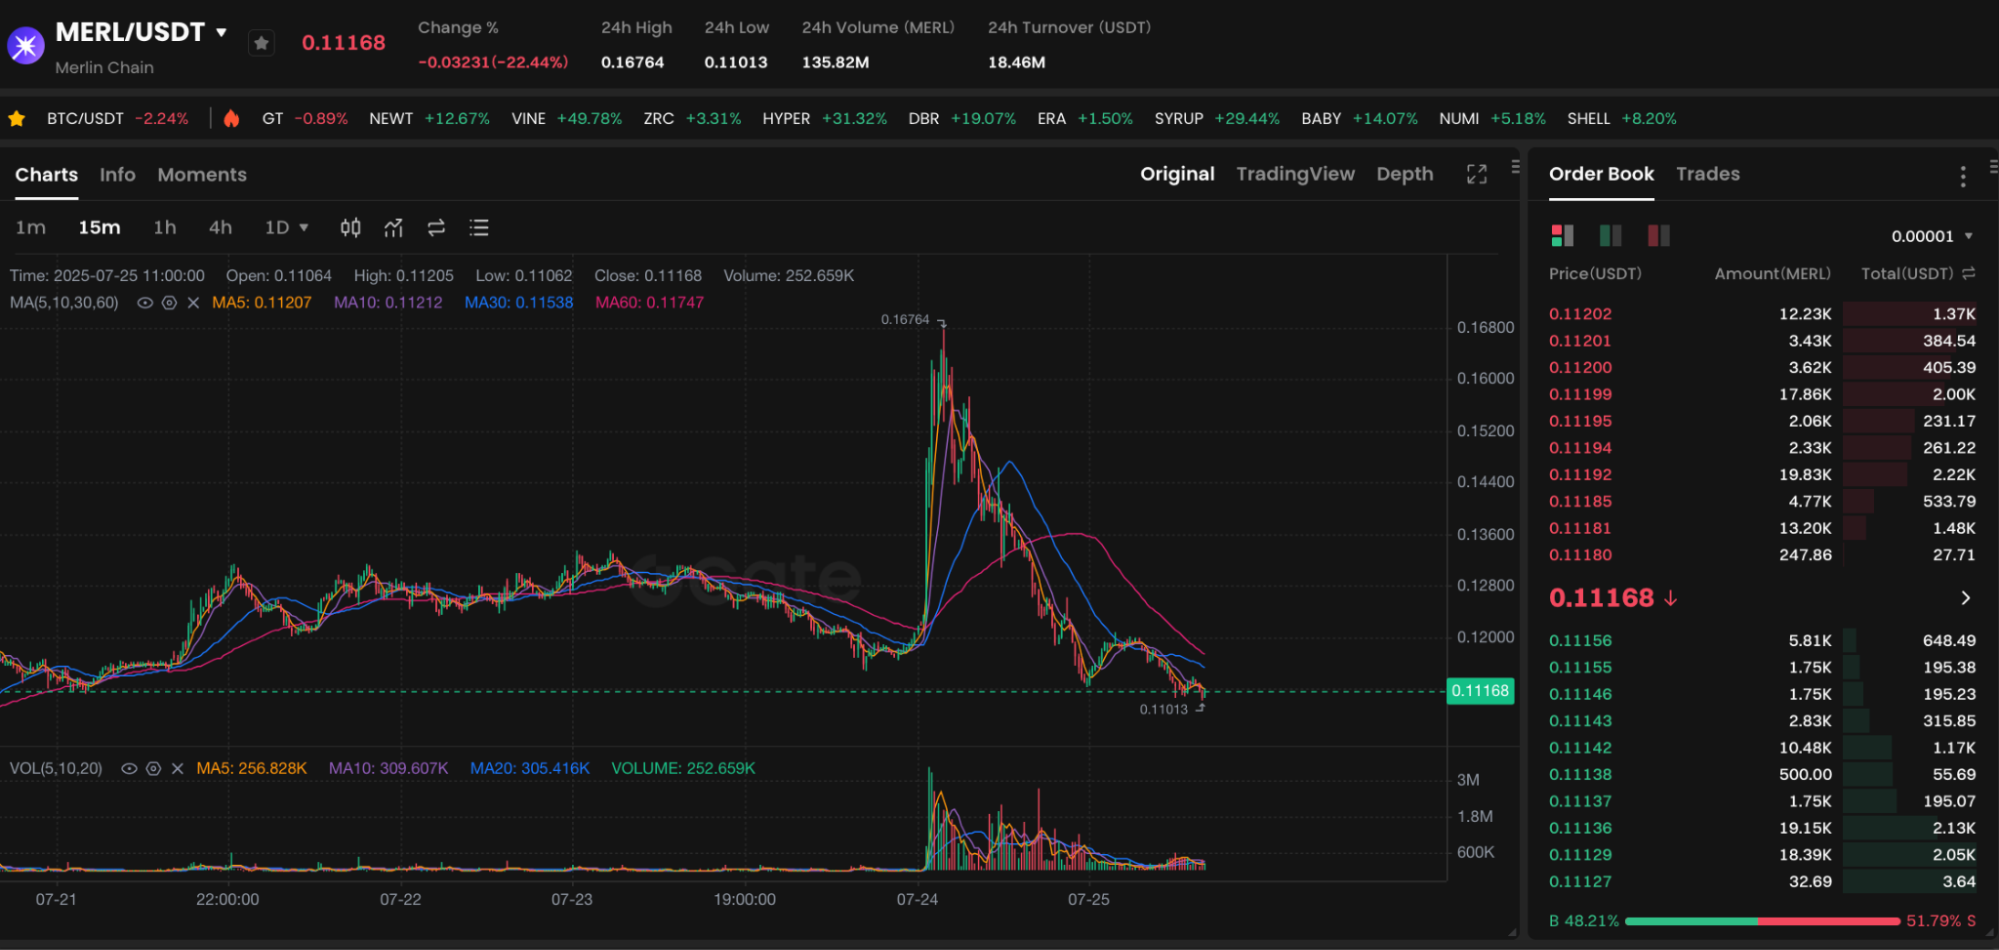Viewport: 1999px width, 950px height.
Task: Show both bids and asks view
Action: [1562, 236]
